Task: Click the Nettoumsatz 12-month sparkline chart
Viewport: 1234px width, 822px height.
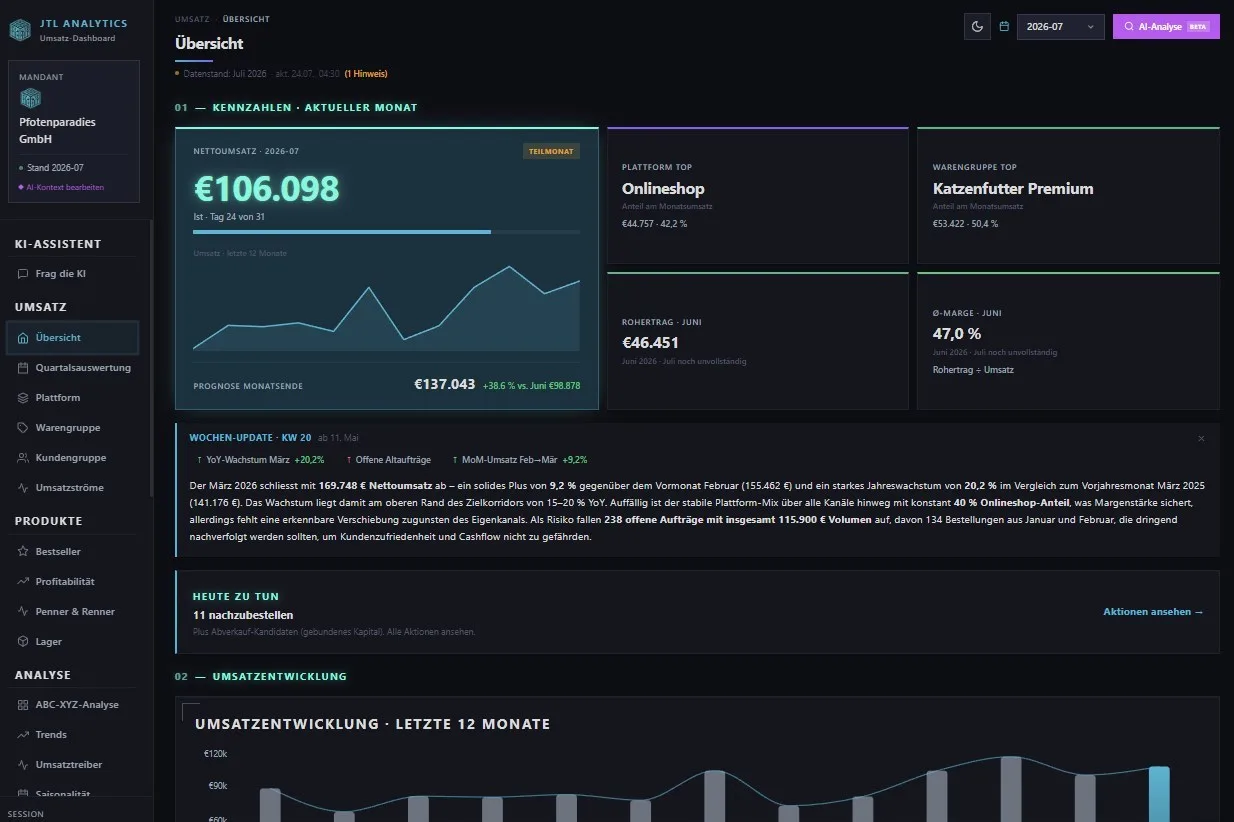Action: coord(386,306)
